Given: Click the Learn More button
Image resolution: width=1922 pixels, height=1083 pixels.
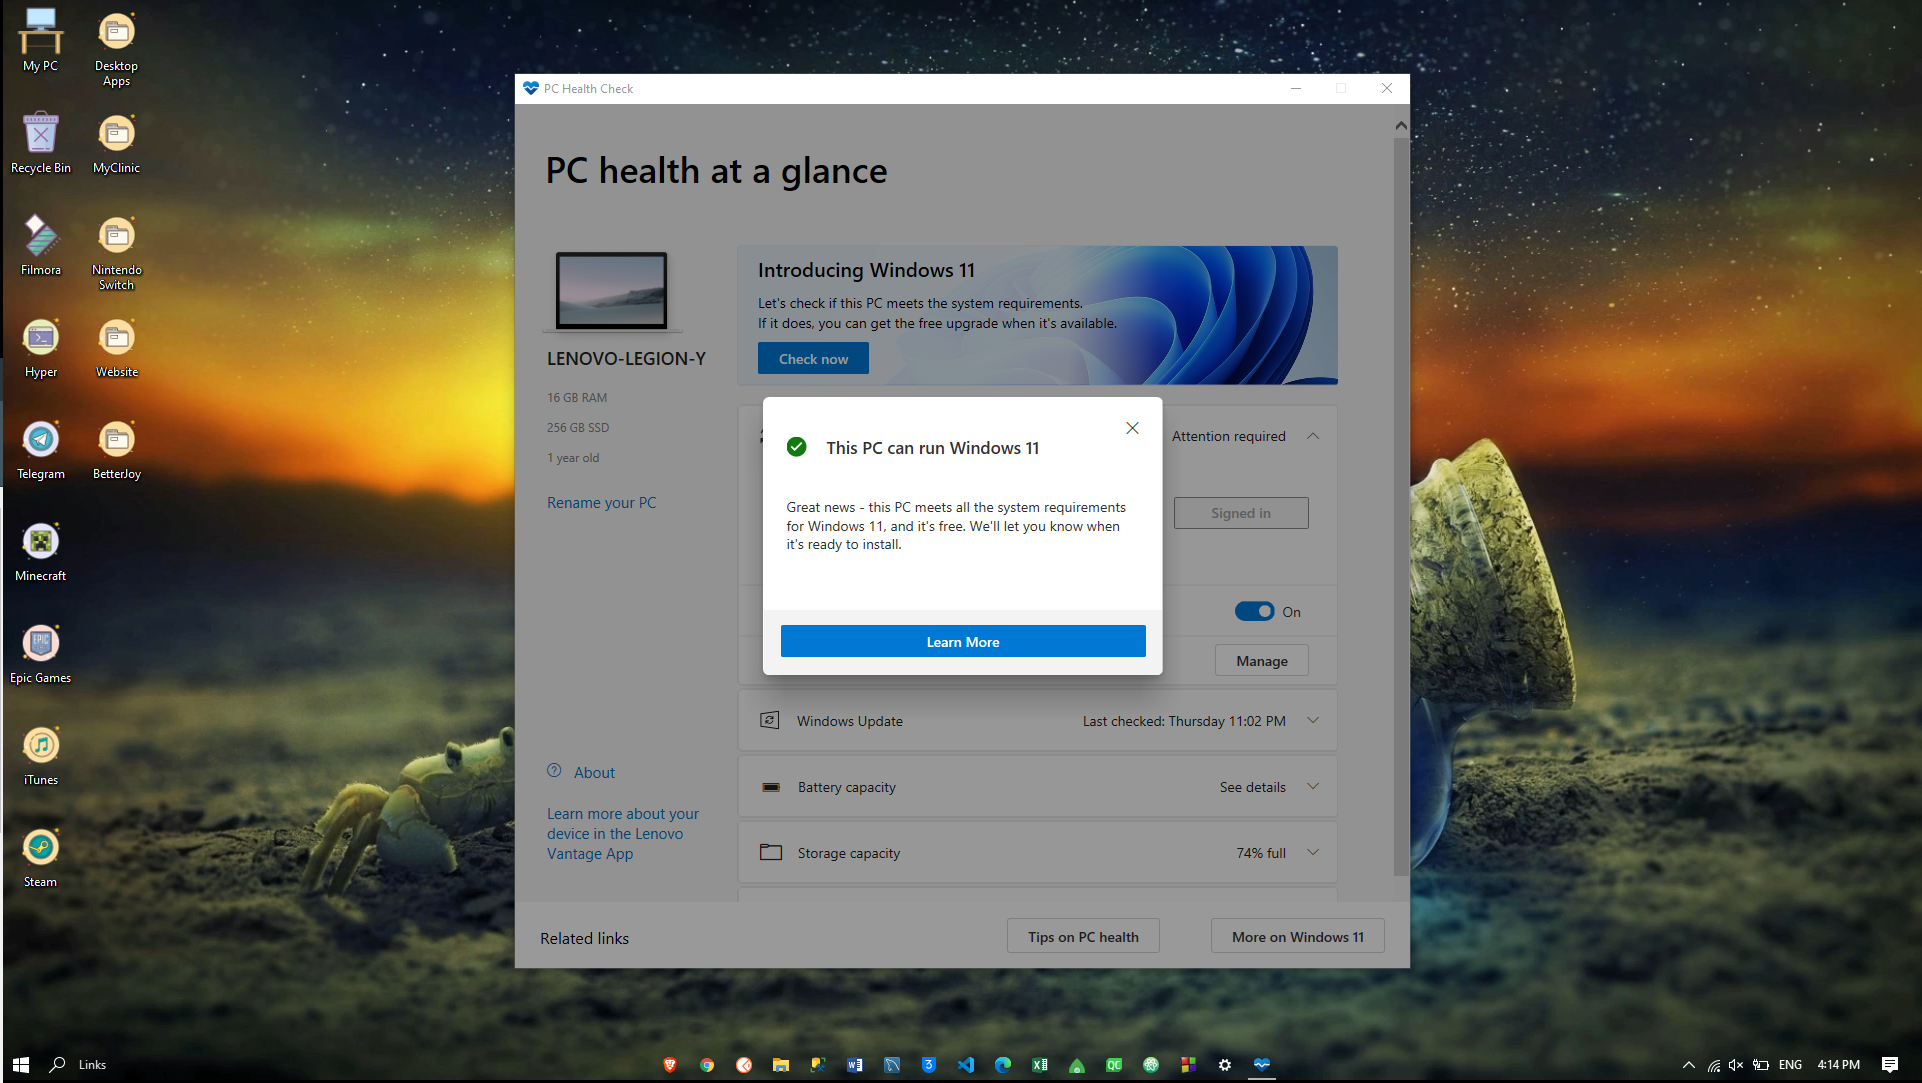Looking at the screenshot, I should tap(963, 642).
